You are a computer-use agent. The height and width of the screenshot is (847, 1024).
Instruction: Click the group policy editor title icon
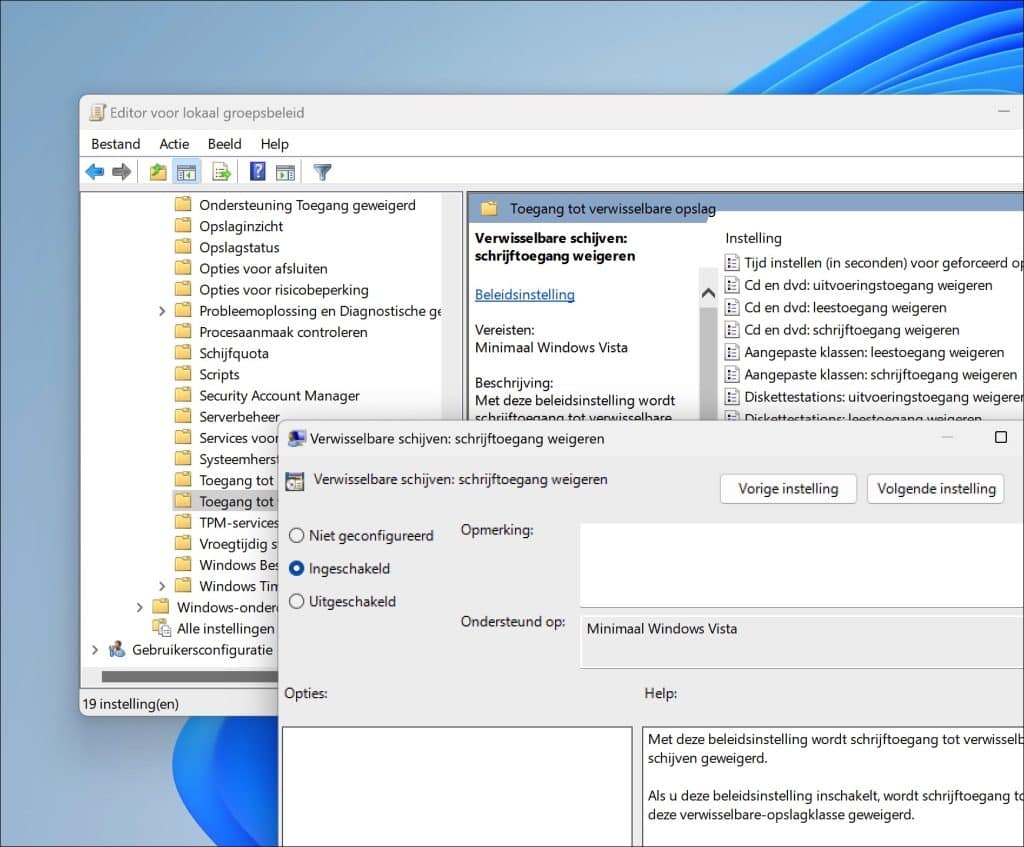(97, 112)
